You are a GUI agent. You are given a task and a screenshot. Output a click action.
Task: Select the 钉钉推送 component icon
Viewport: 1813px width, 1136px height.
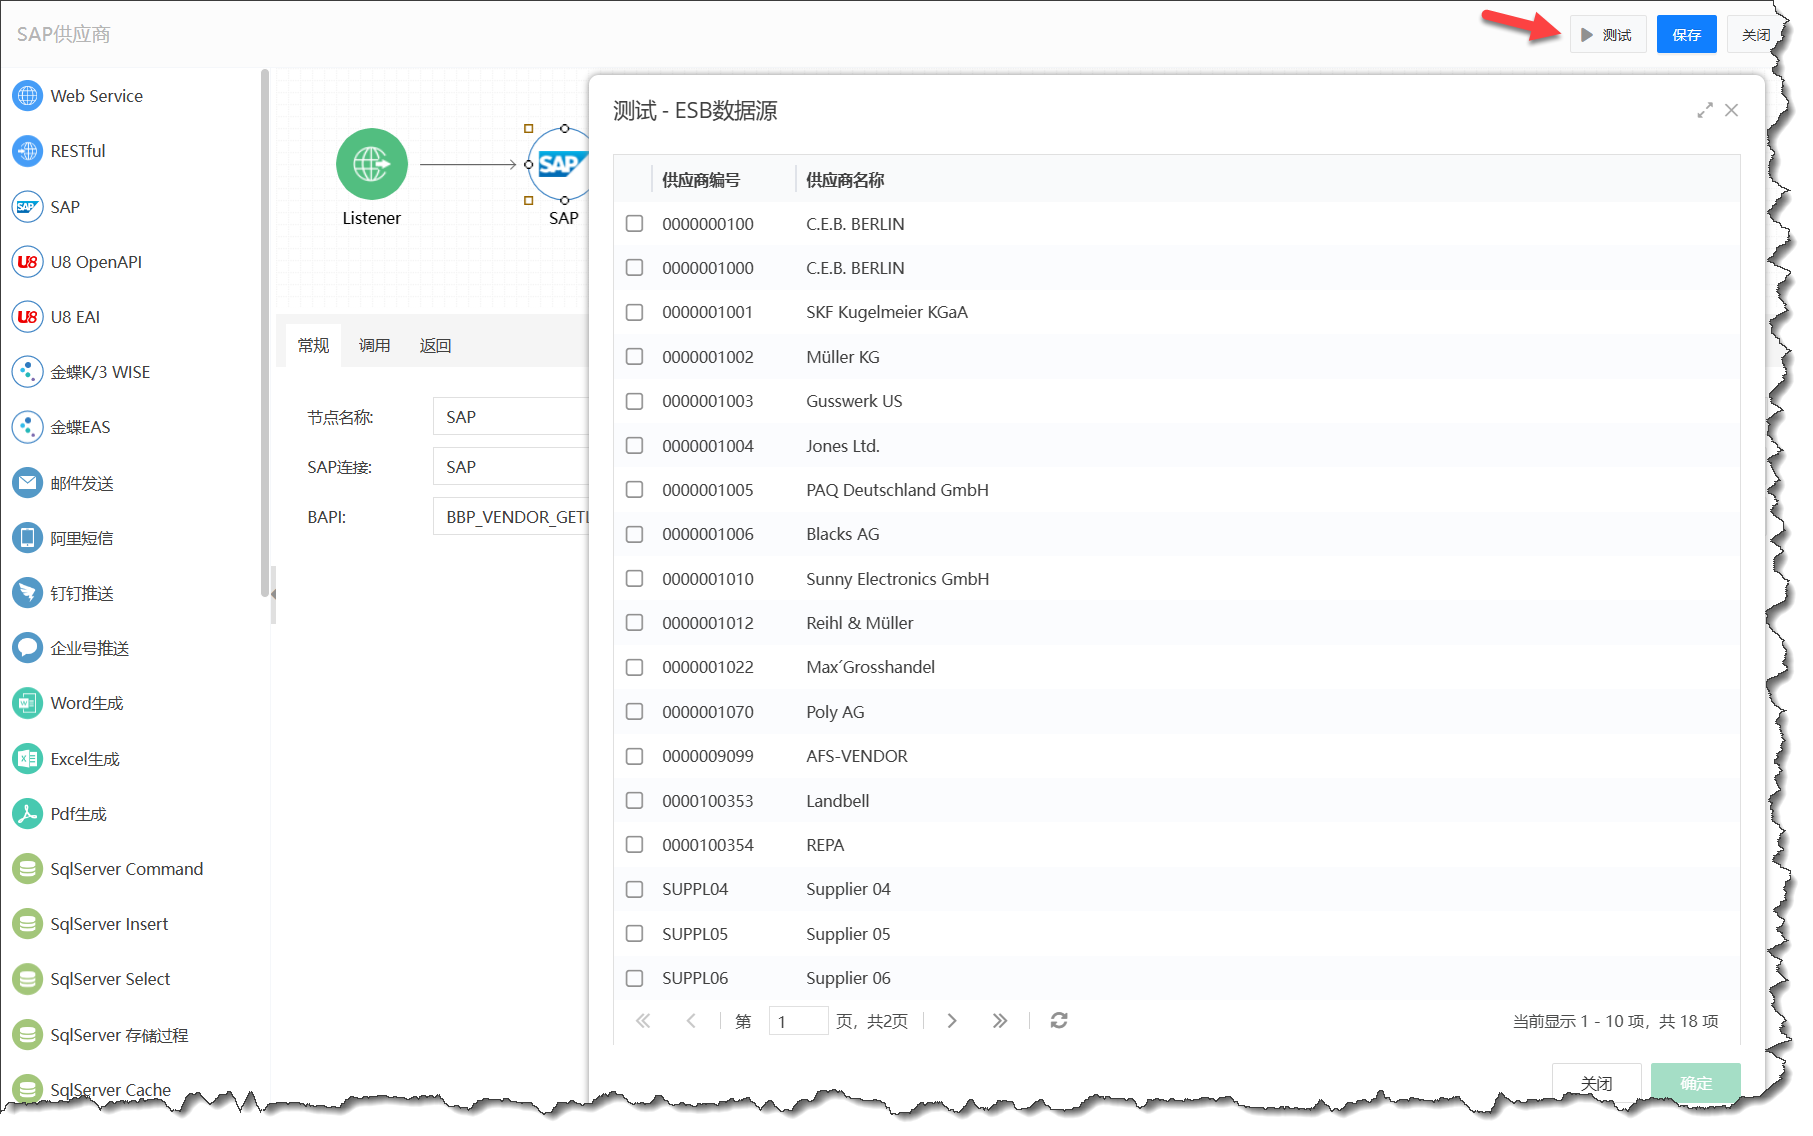27,593
